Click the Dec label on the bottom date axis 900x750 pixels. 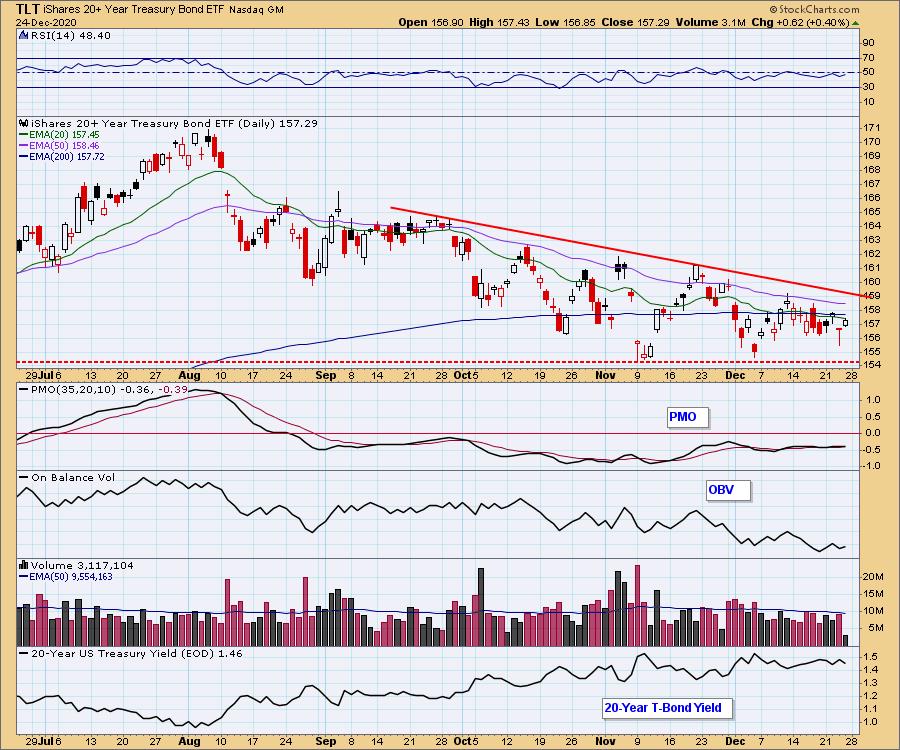coord(735,741)
